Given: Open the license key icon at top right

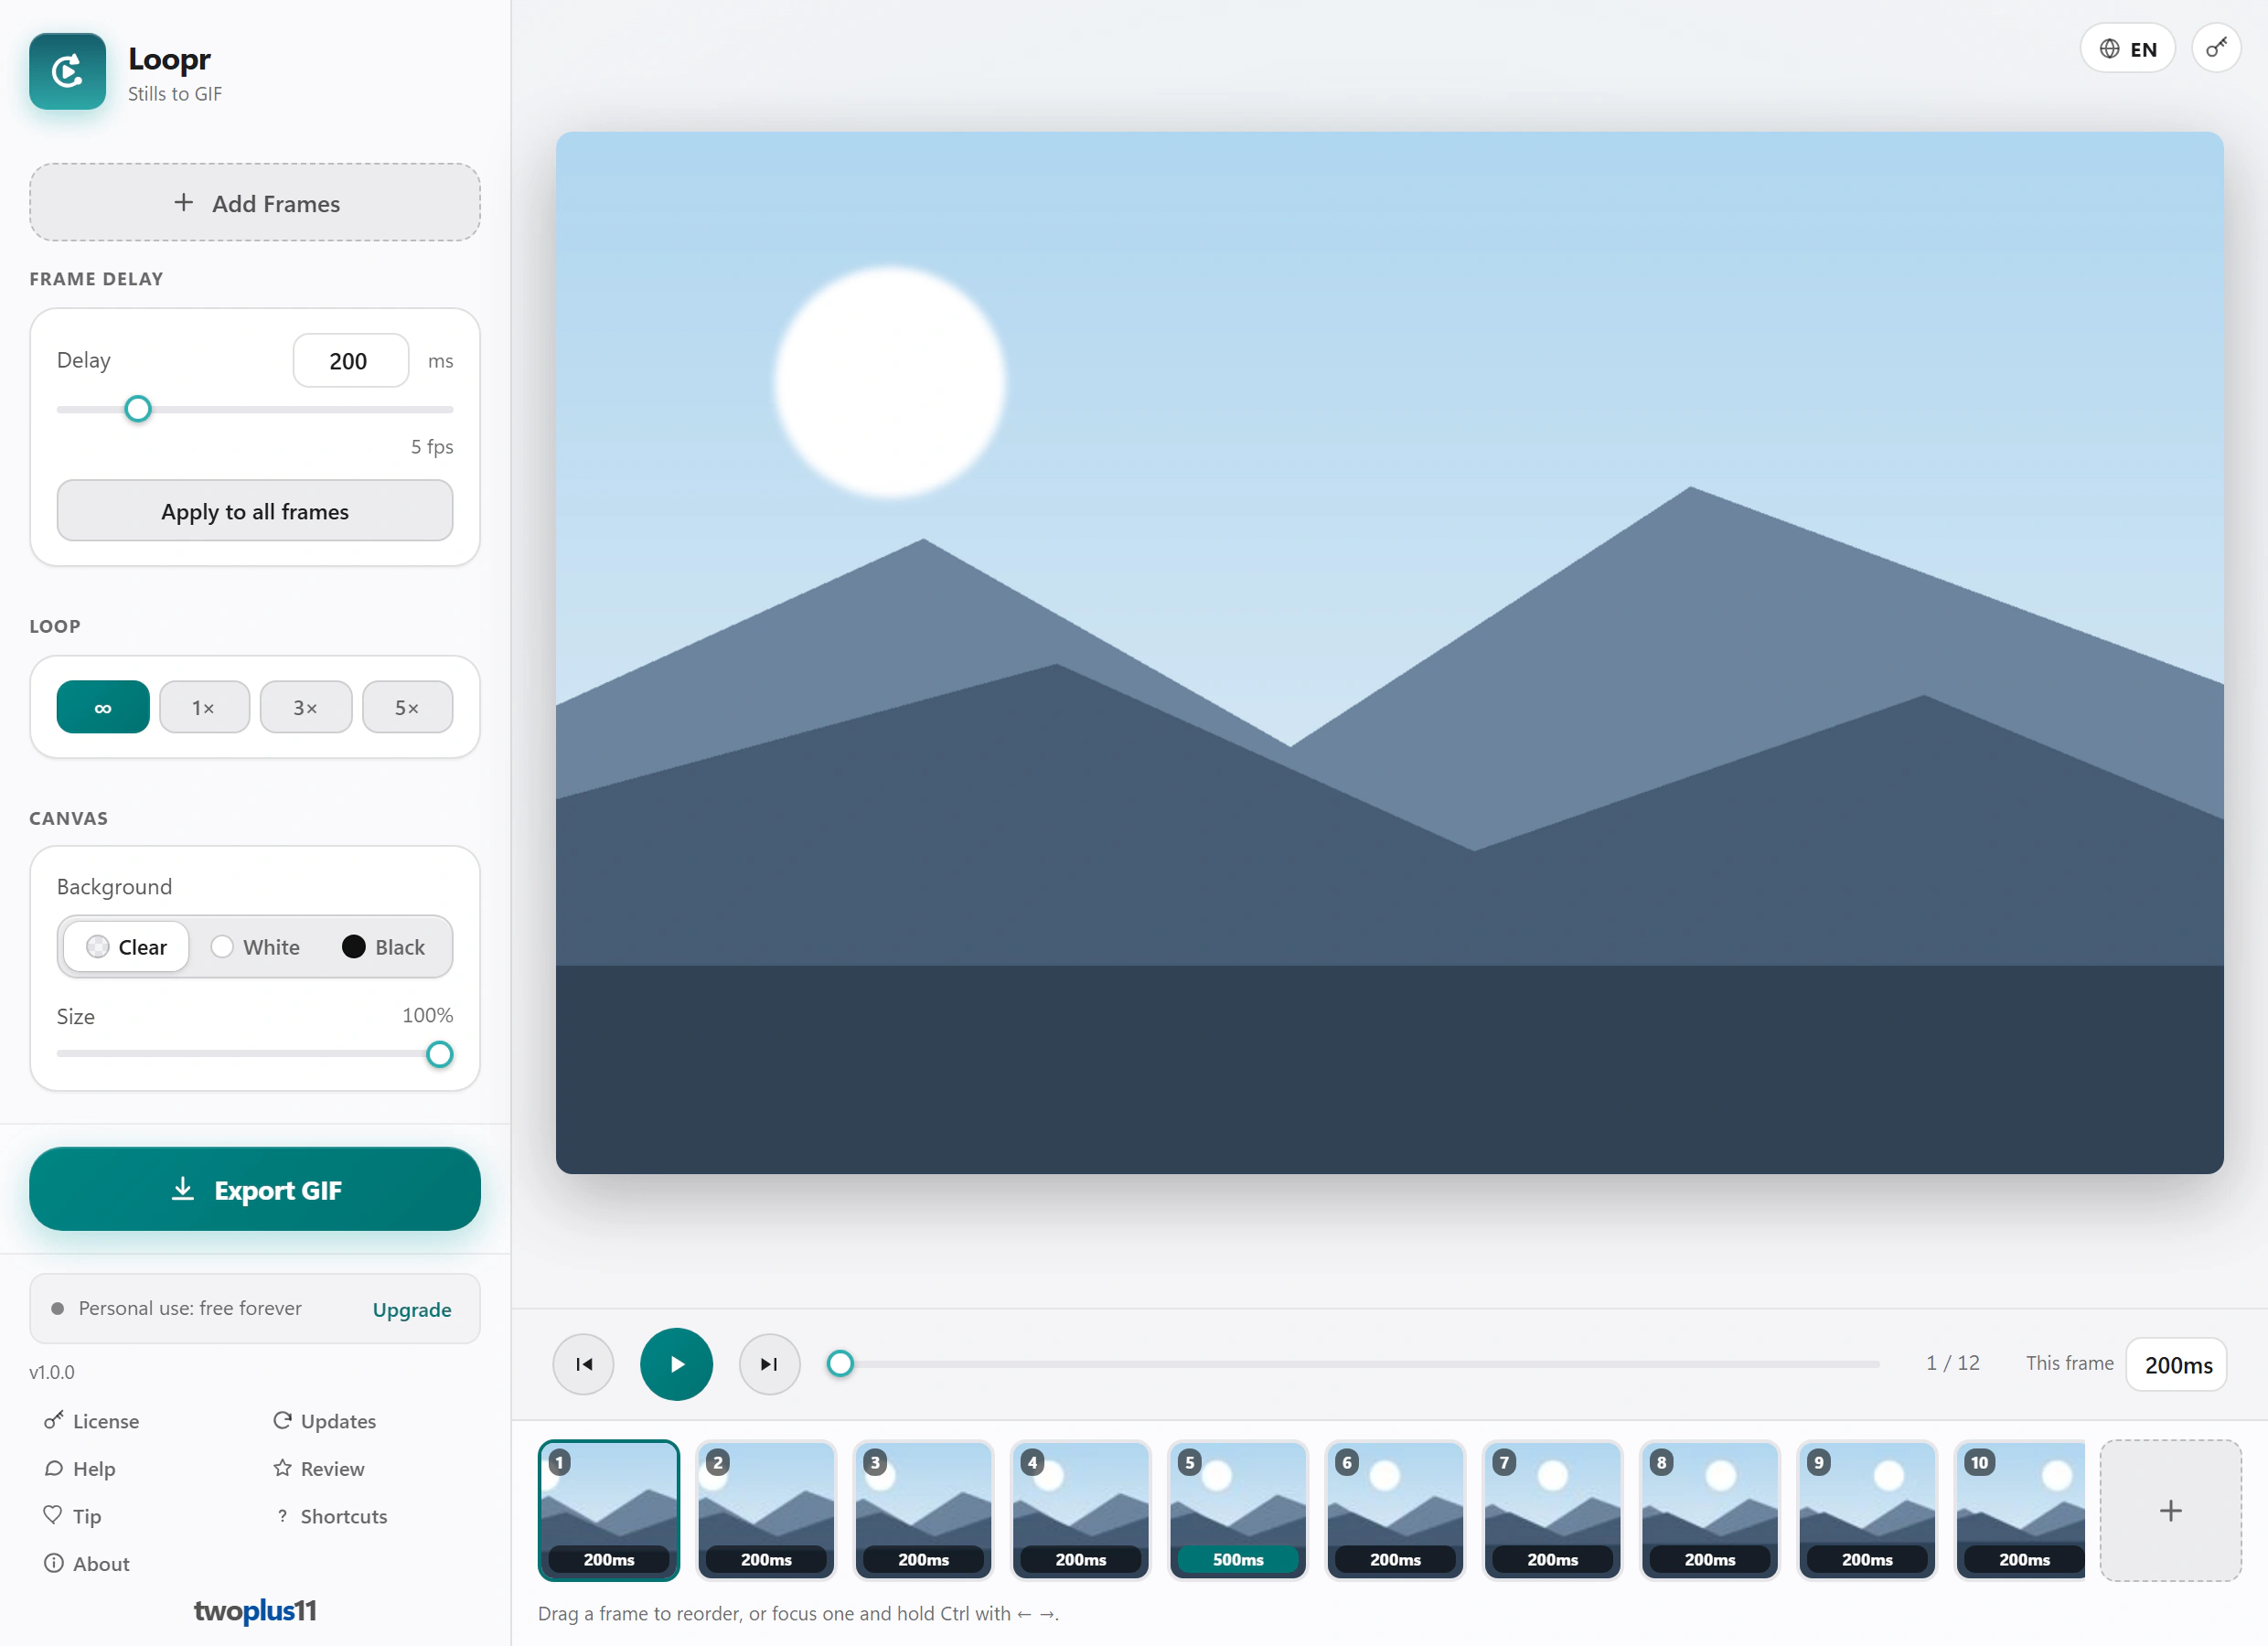Looking at the screenshot, I should (x=2216, y=48).
